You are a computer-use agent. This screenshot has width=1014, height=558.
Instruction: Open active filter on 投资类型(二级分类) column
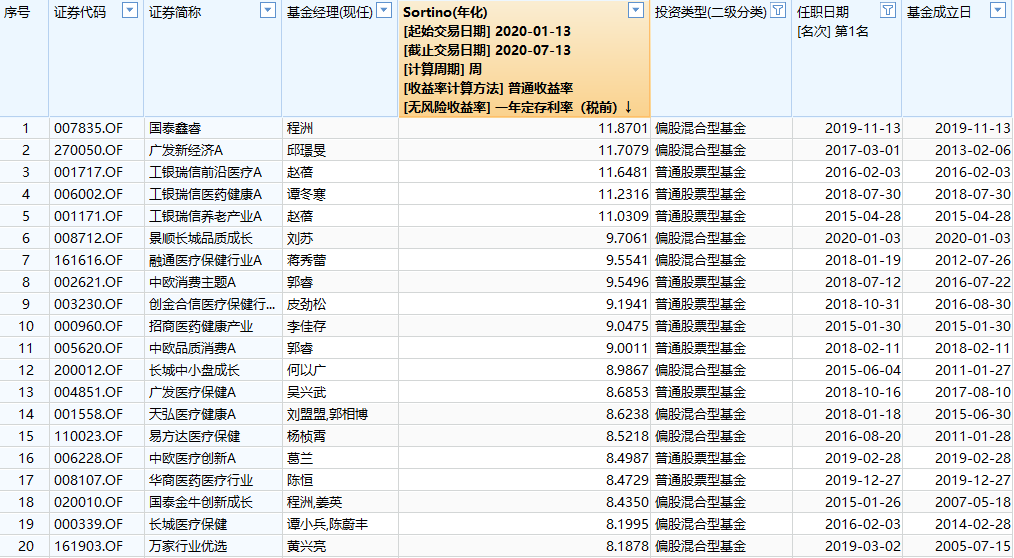pyautogui.click(x=779, y=10)
